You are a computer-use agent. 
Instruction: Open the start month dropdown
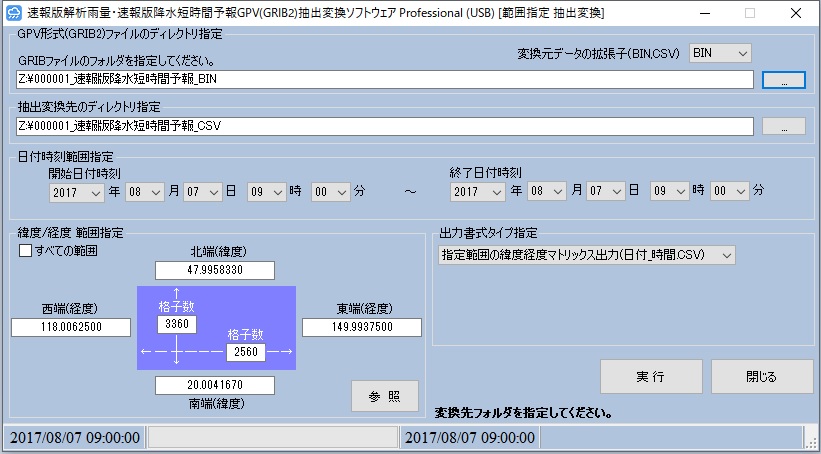click(145, 192)
